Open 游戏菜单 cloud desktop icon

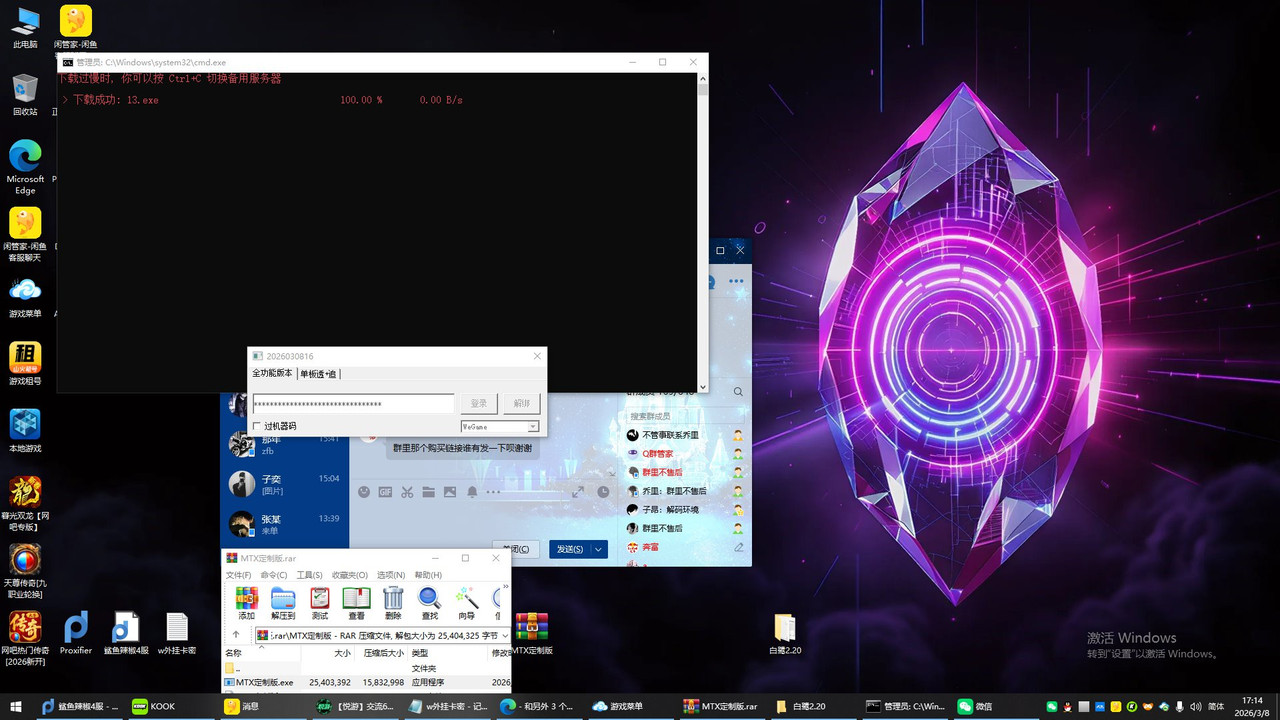pos(25,297)
